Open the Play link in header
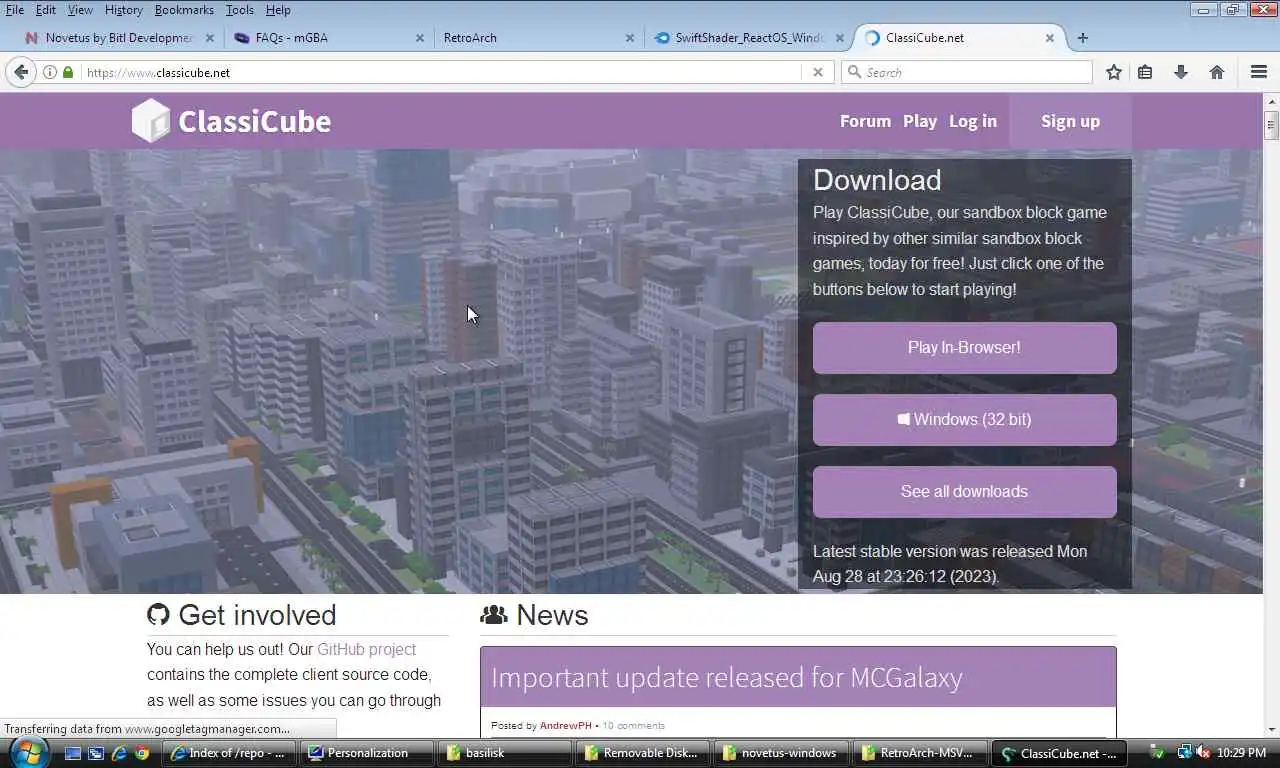 pyautogui.click(x=920, y=121)
